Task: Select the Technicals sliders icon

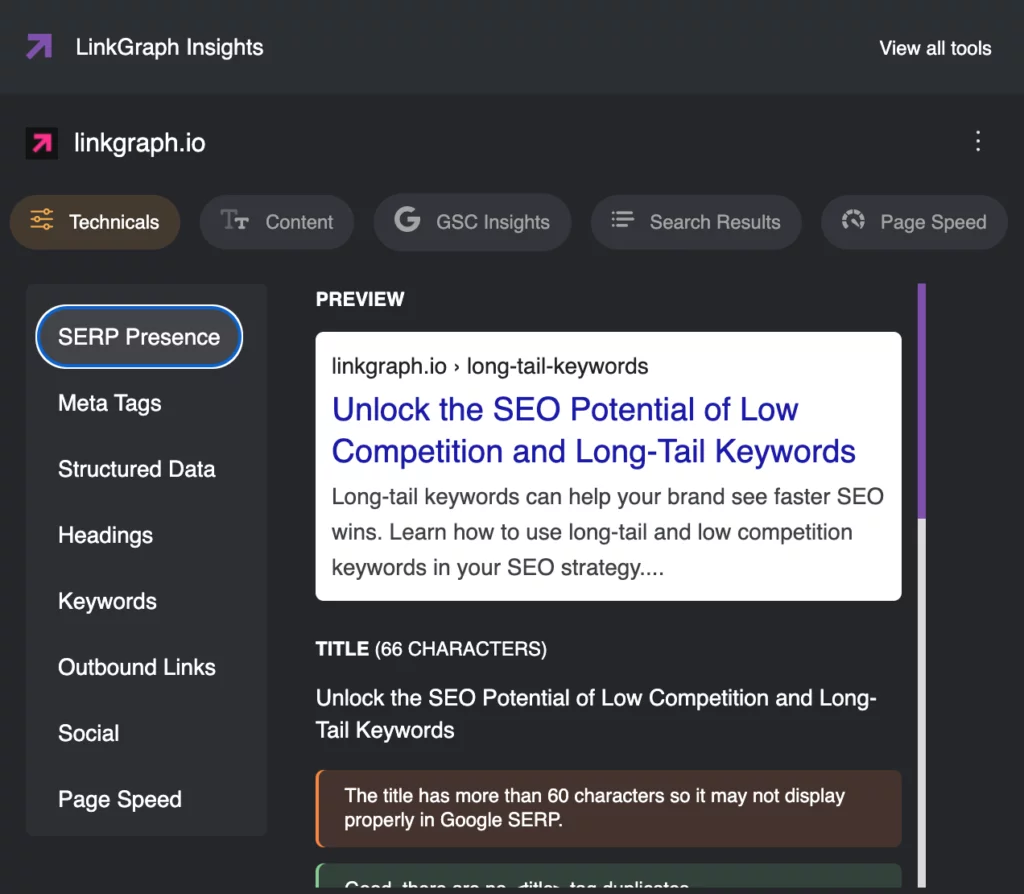Action: click(41, 222)
